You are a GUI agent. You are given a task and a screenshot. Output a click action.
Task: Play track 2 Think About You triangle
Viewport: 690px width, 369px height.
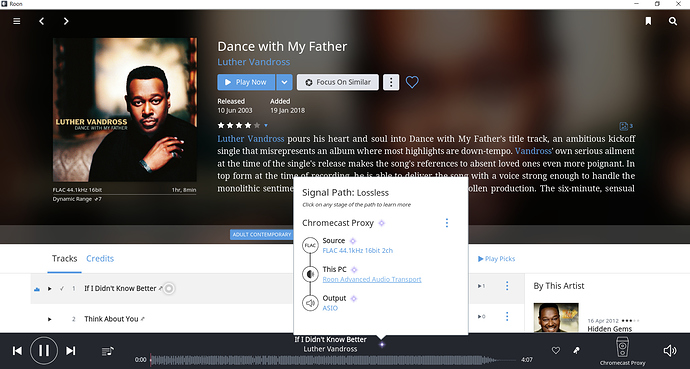(x=50, y=319)
